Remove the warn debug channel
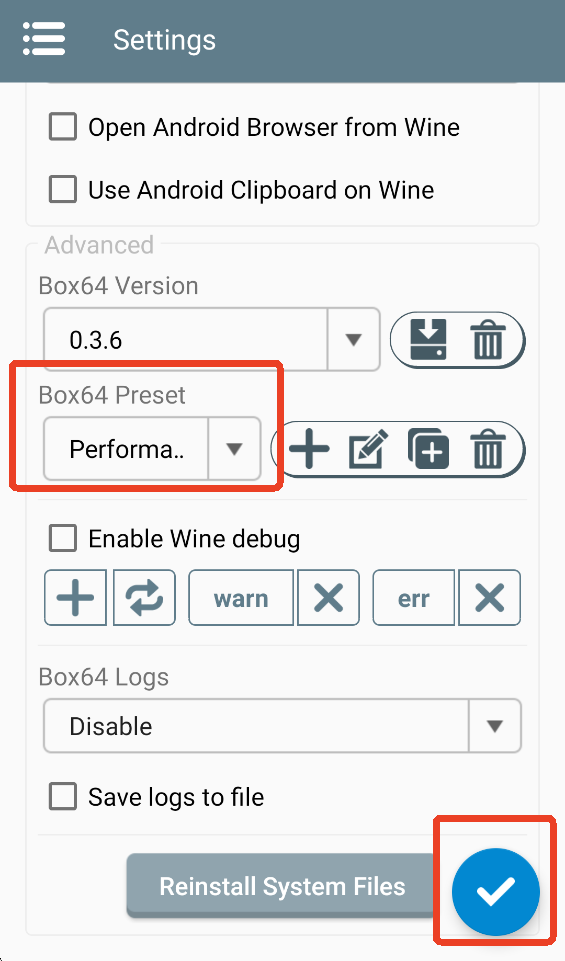The width and height of the screenshot is (565, 961). [x=328, y=598]
